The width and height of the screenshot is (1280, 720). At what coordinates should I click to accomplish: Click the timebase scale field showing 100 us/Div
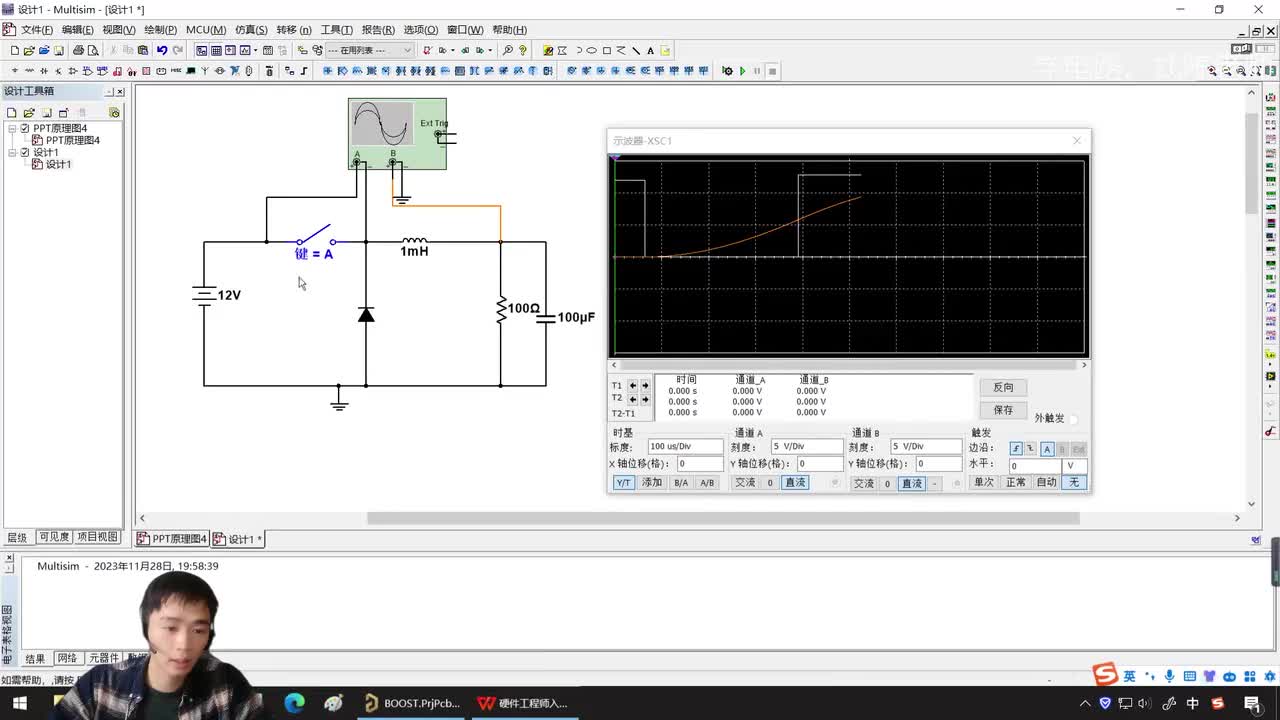click(x=684, y=447)
